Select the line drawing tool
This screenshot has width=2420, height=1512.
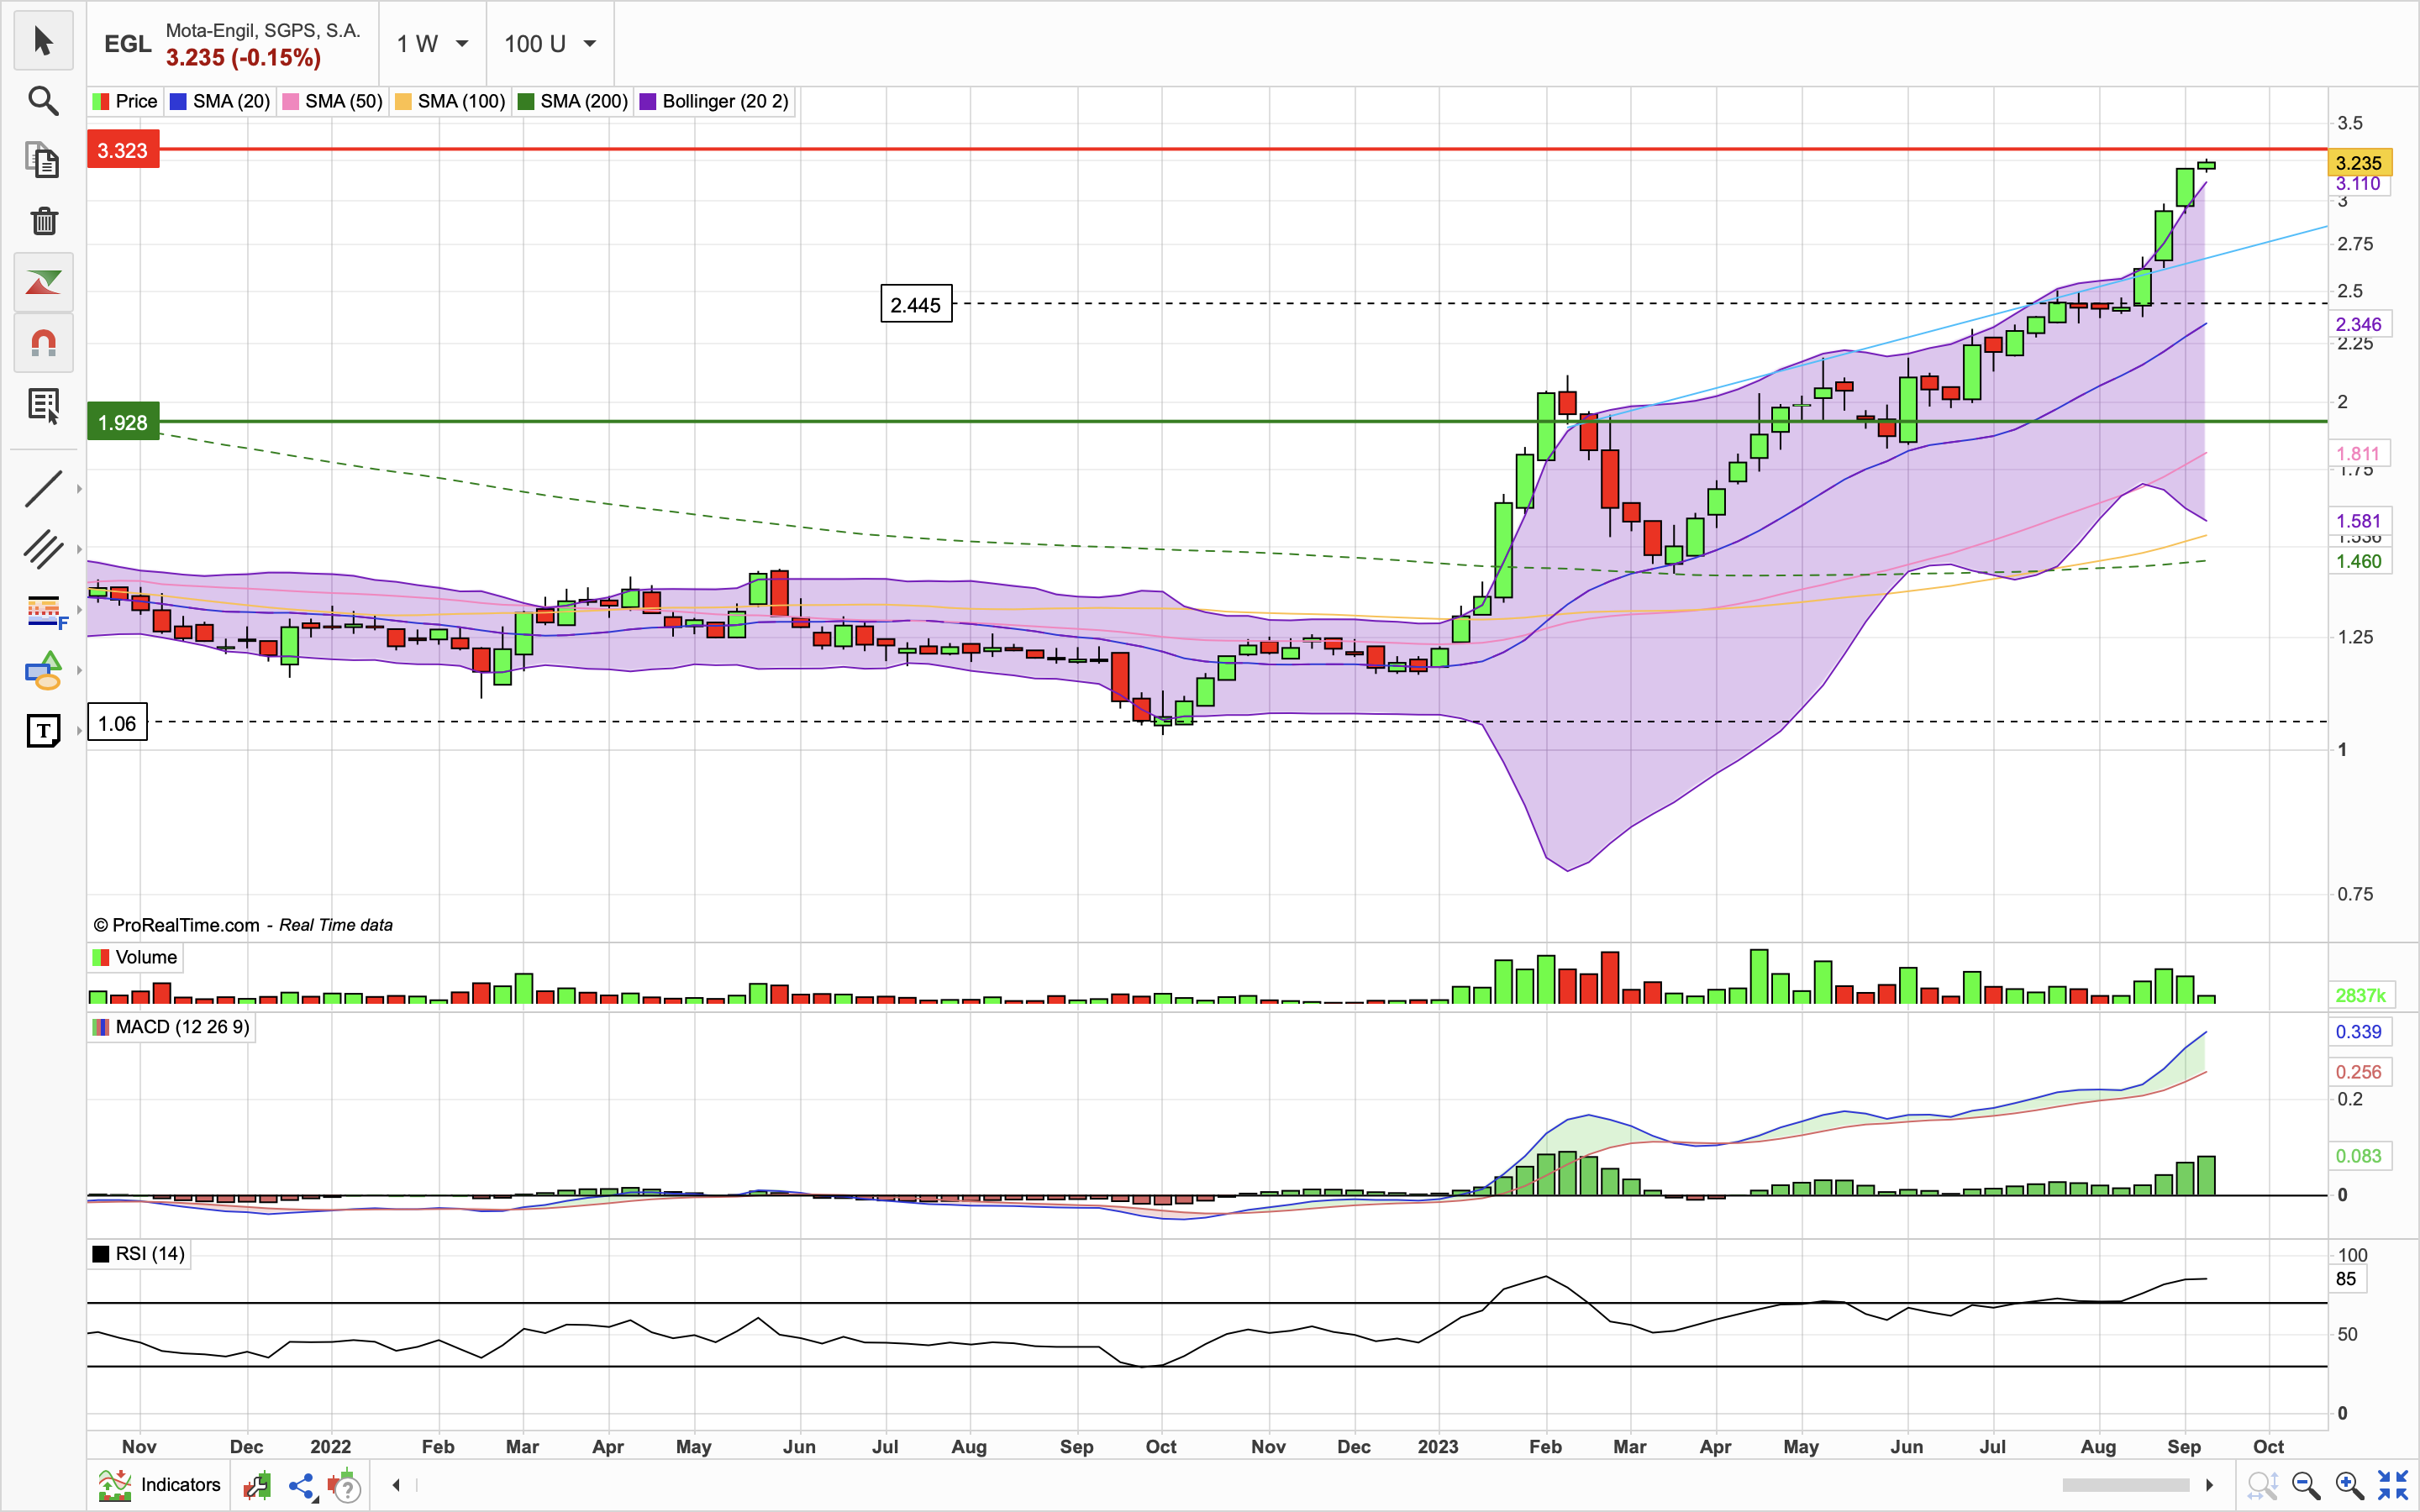tap(43, 488)
